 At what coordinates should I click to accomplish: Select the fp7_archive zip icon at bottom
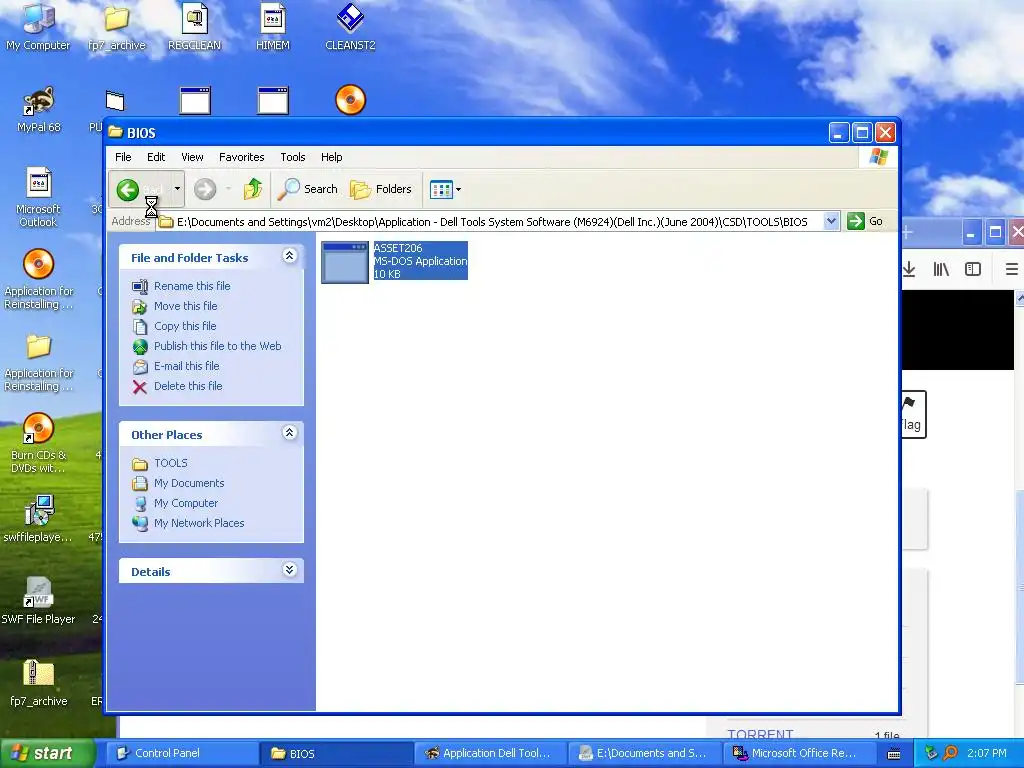point(39,684)
